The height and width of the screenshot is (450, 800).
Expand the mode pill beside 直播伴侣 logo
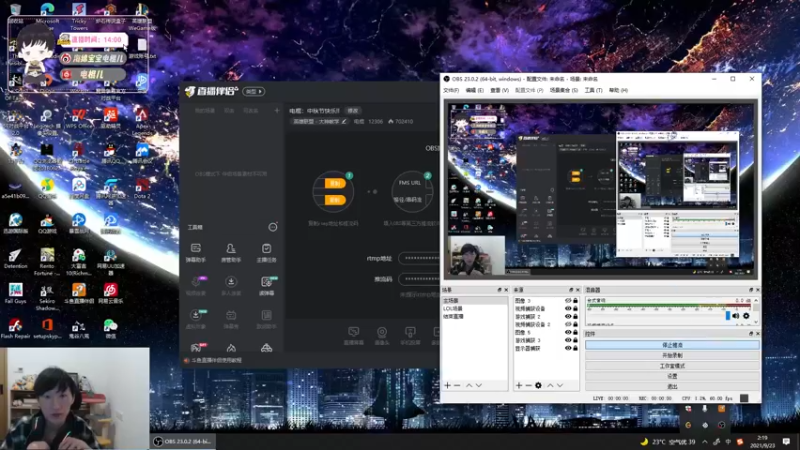pos(254,91)
